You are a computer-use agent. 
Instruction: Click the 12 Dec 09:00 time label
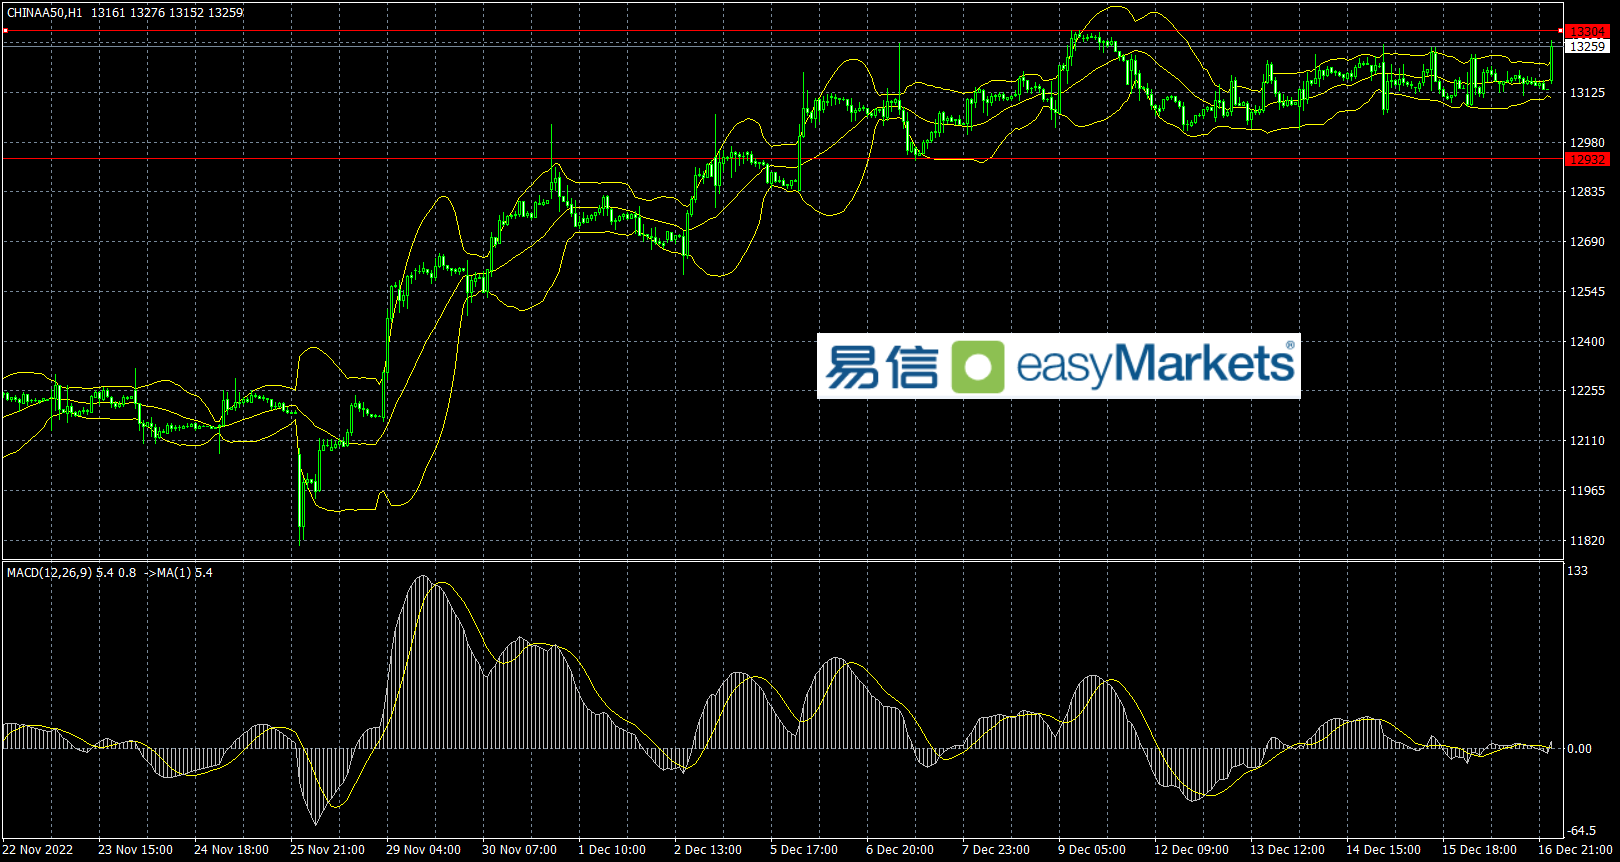coord(1191,850)
